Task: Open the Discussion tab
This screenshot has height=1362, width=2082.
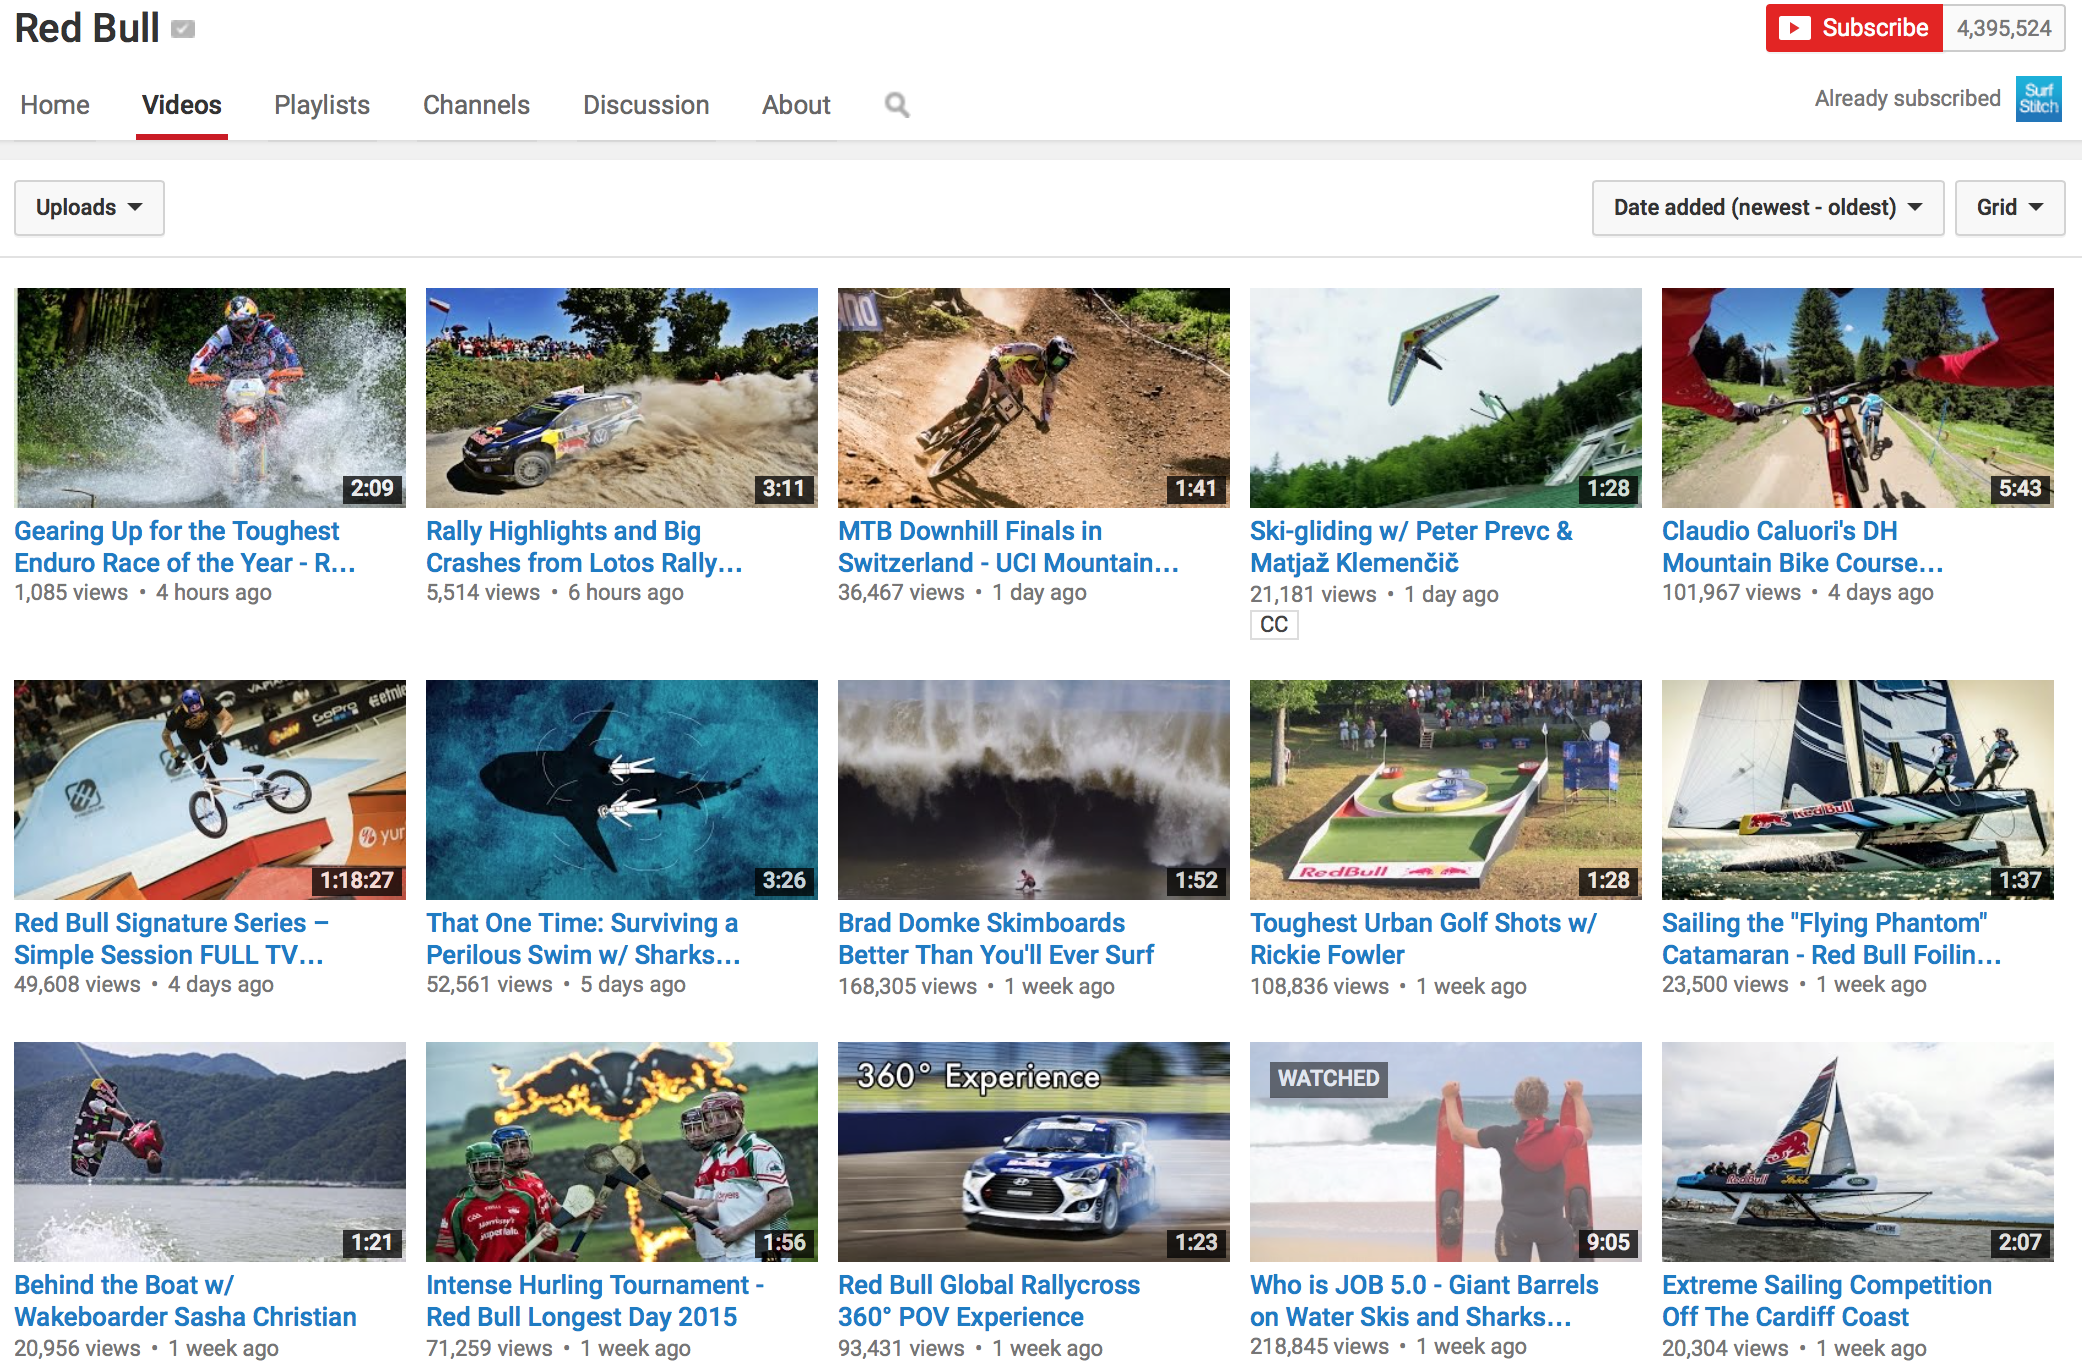Action: point(646,105)
